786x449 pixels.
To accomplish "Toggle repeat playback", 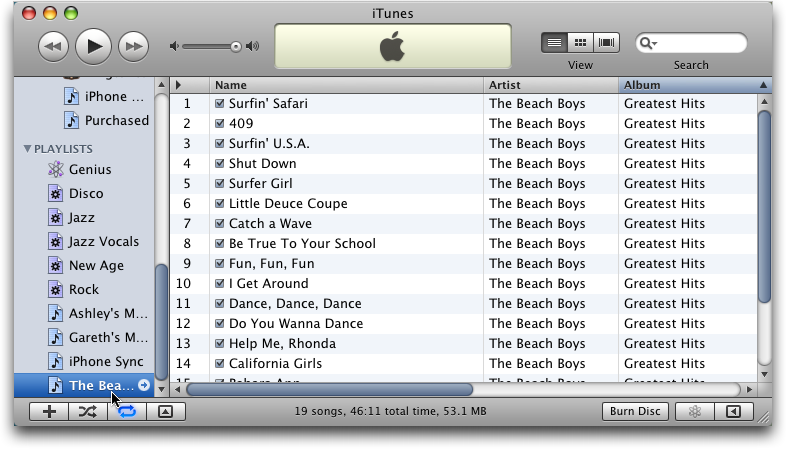I will coord(127,411).
